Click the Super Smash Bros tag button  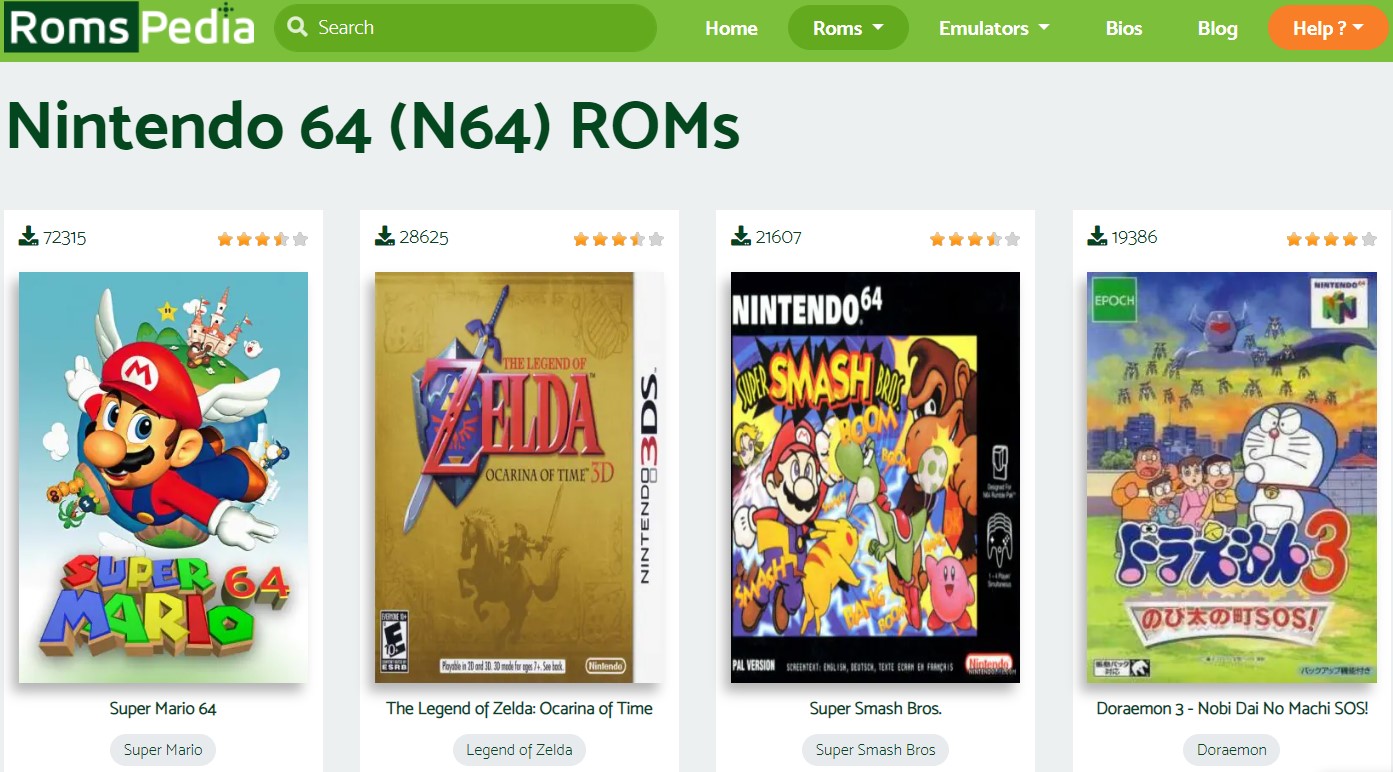874,749
